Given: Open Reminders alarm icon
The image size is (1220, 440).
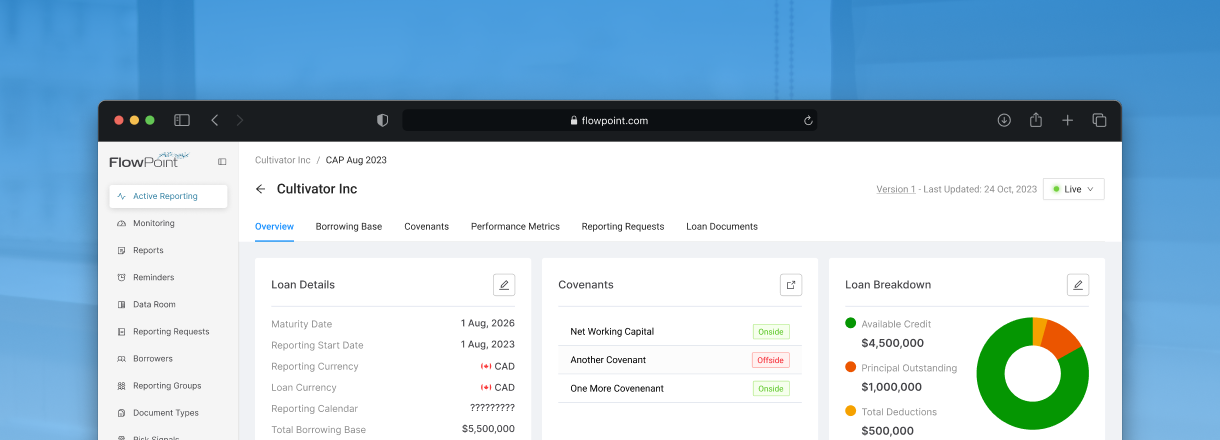Looking at the screenshot, I should point(121,277).
